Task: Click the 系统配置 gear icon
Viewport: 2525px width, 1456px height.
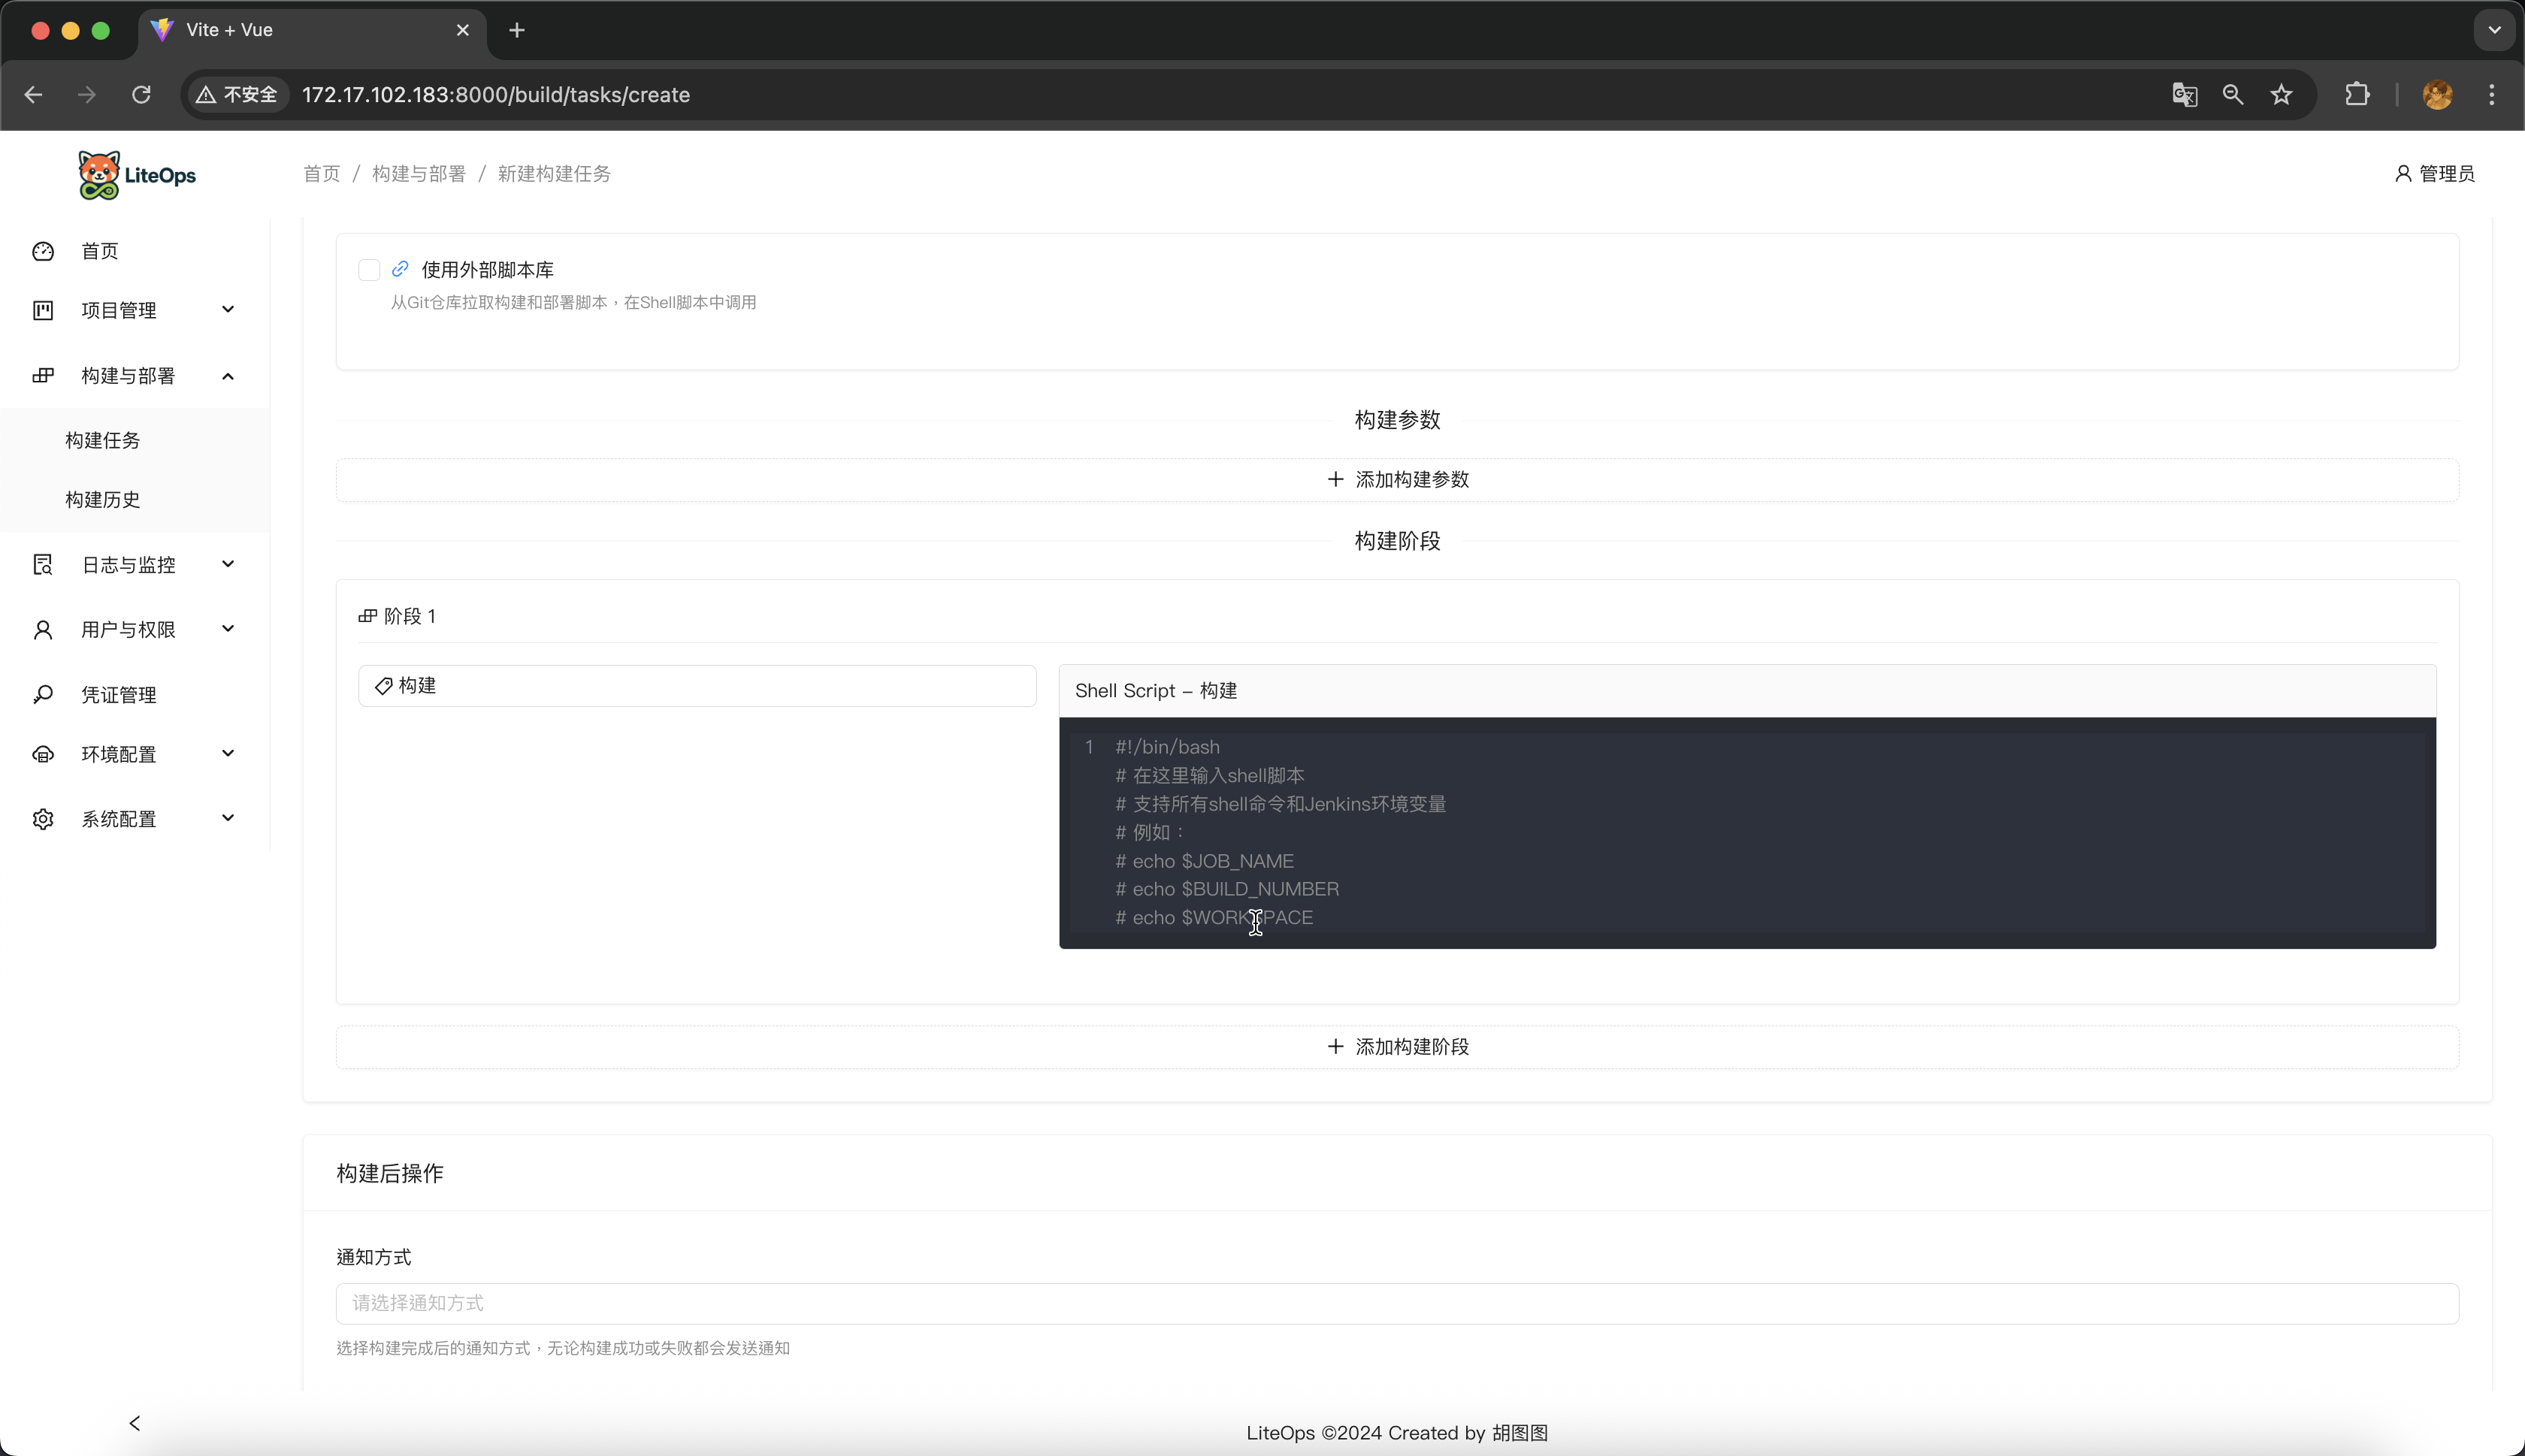Action: tap(43, 819)
